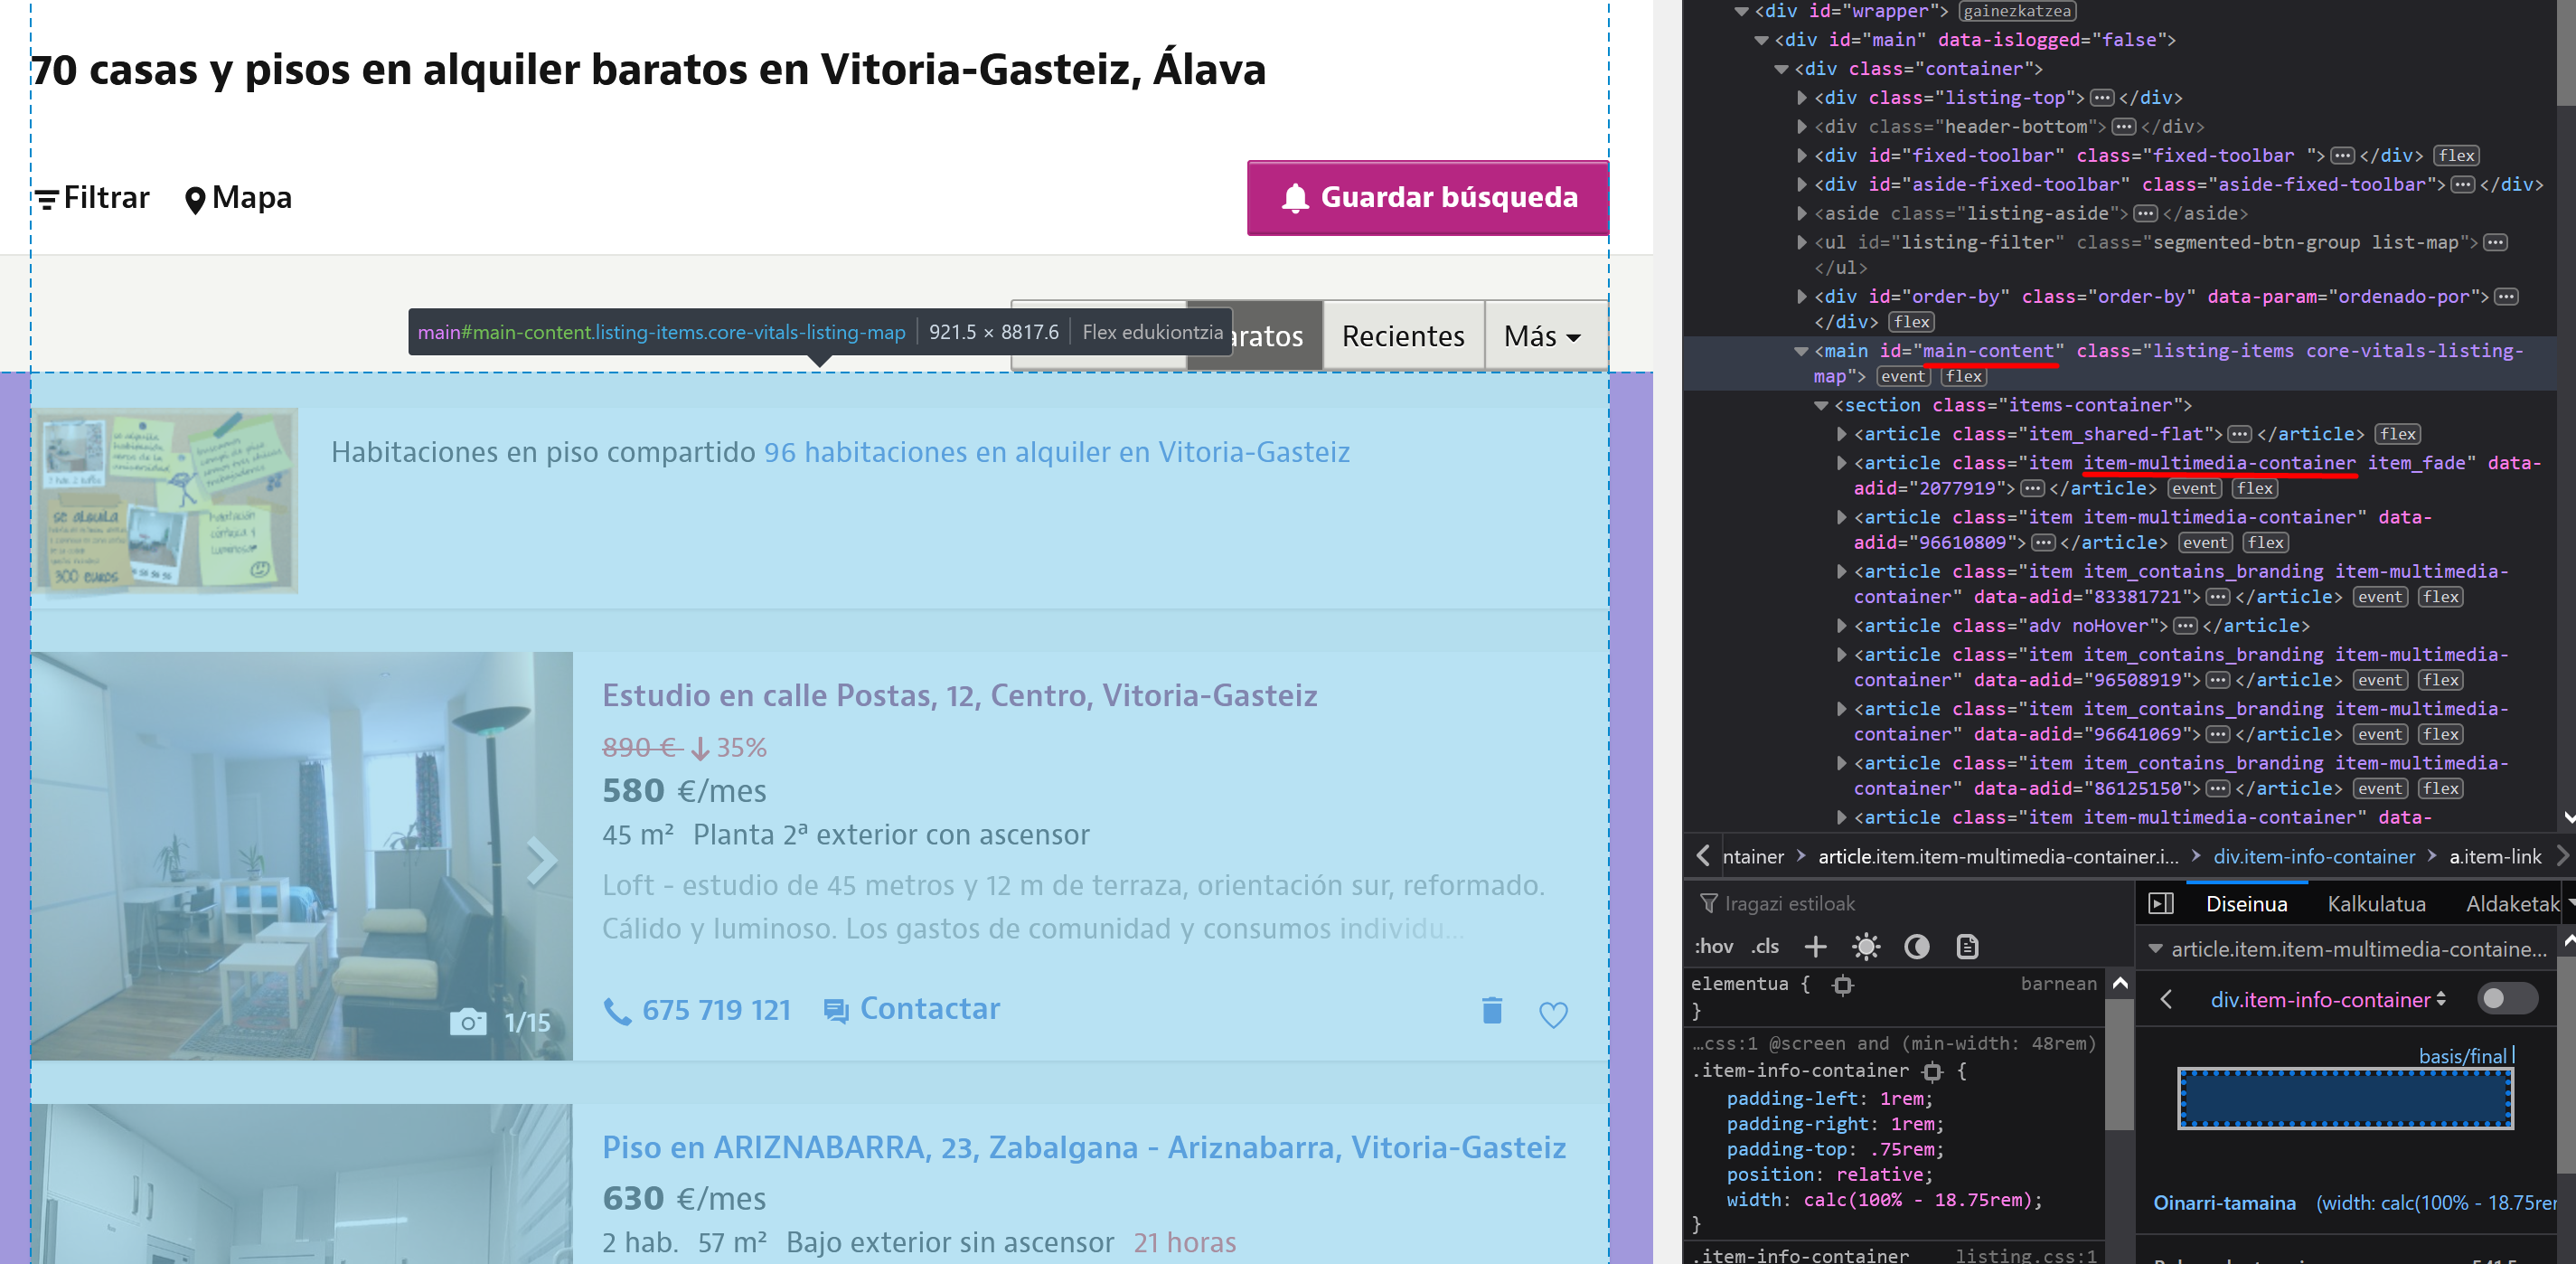Toggle the flex badge on article 83381721
The width and height of the screenshot is (2576, 1264).
(x=2440, y=597)
